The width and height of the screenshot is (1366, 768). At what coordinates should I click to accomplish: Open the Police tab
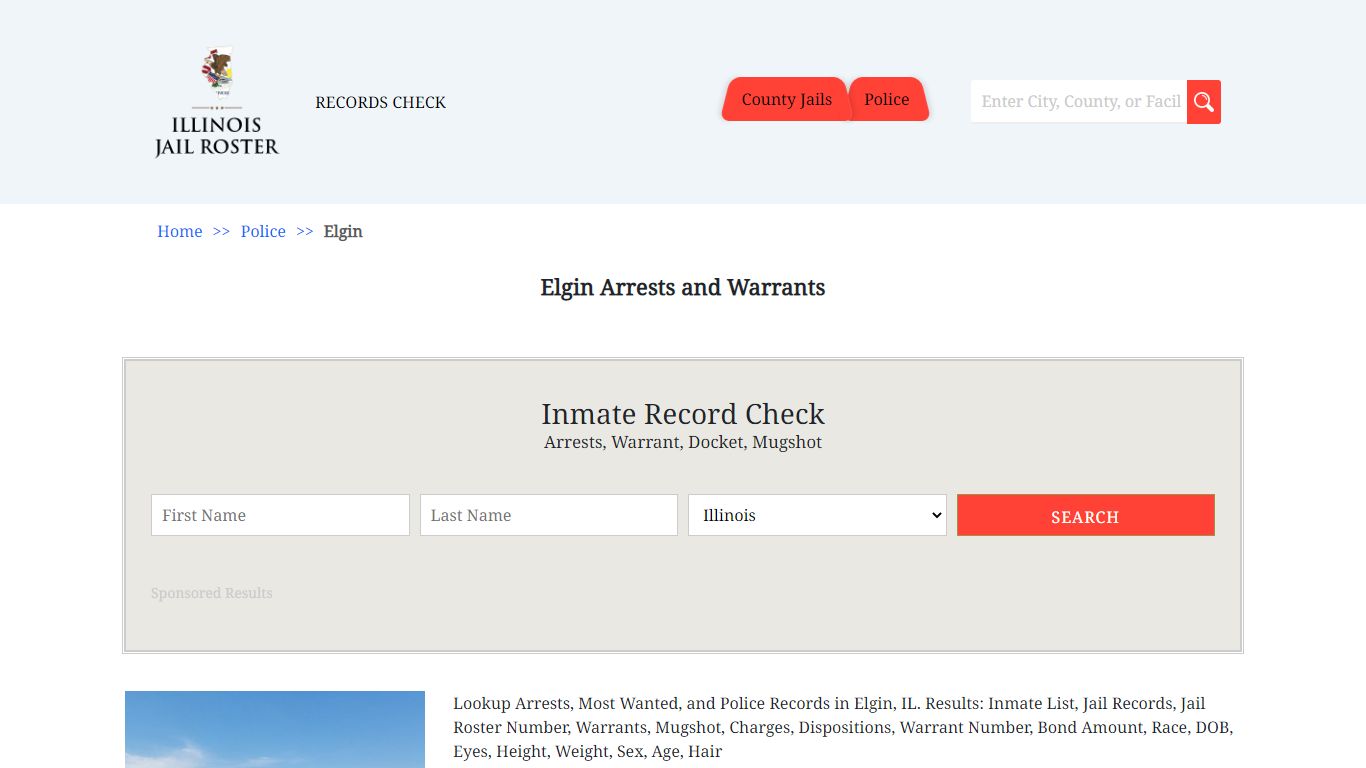887,99
